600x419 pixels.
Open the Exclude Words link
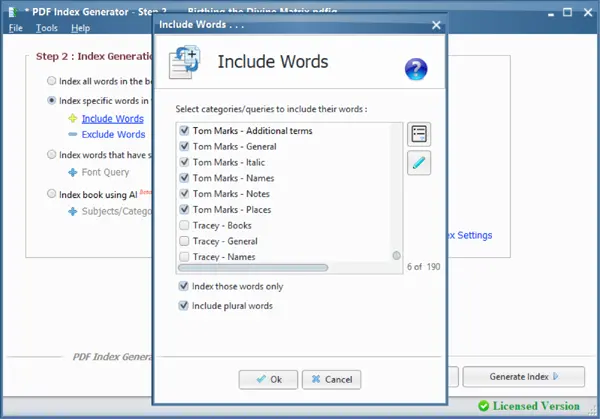(114, 134)
